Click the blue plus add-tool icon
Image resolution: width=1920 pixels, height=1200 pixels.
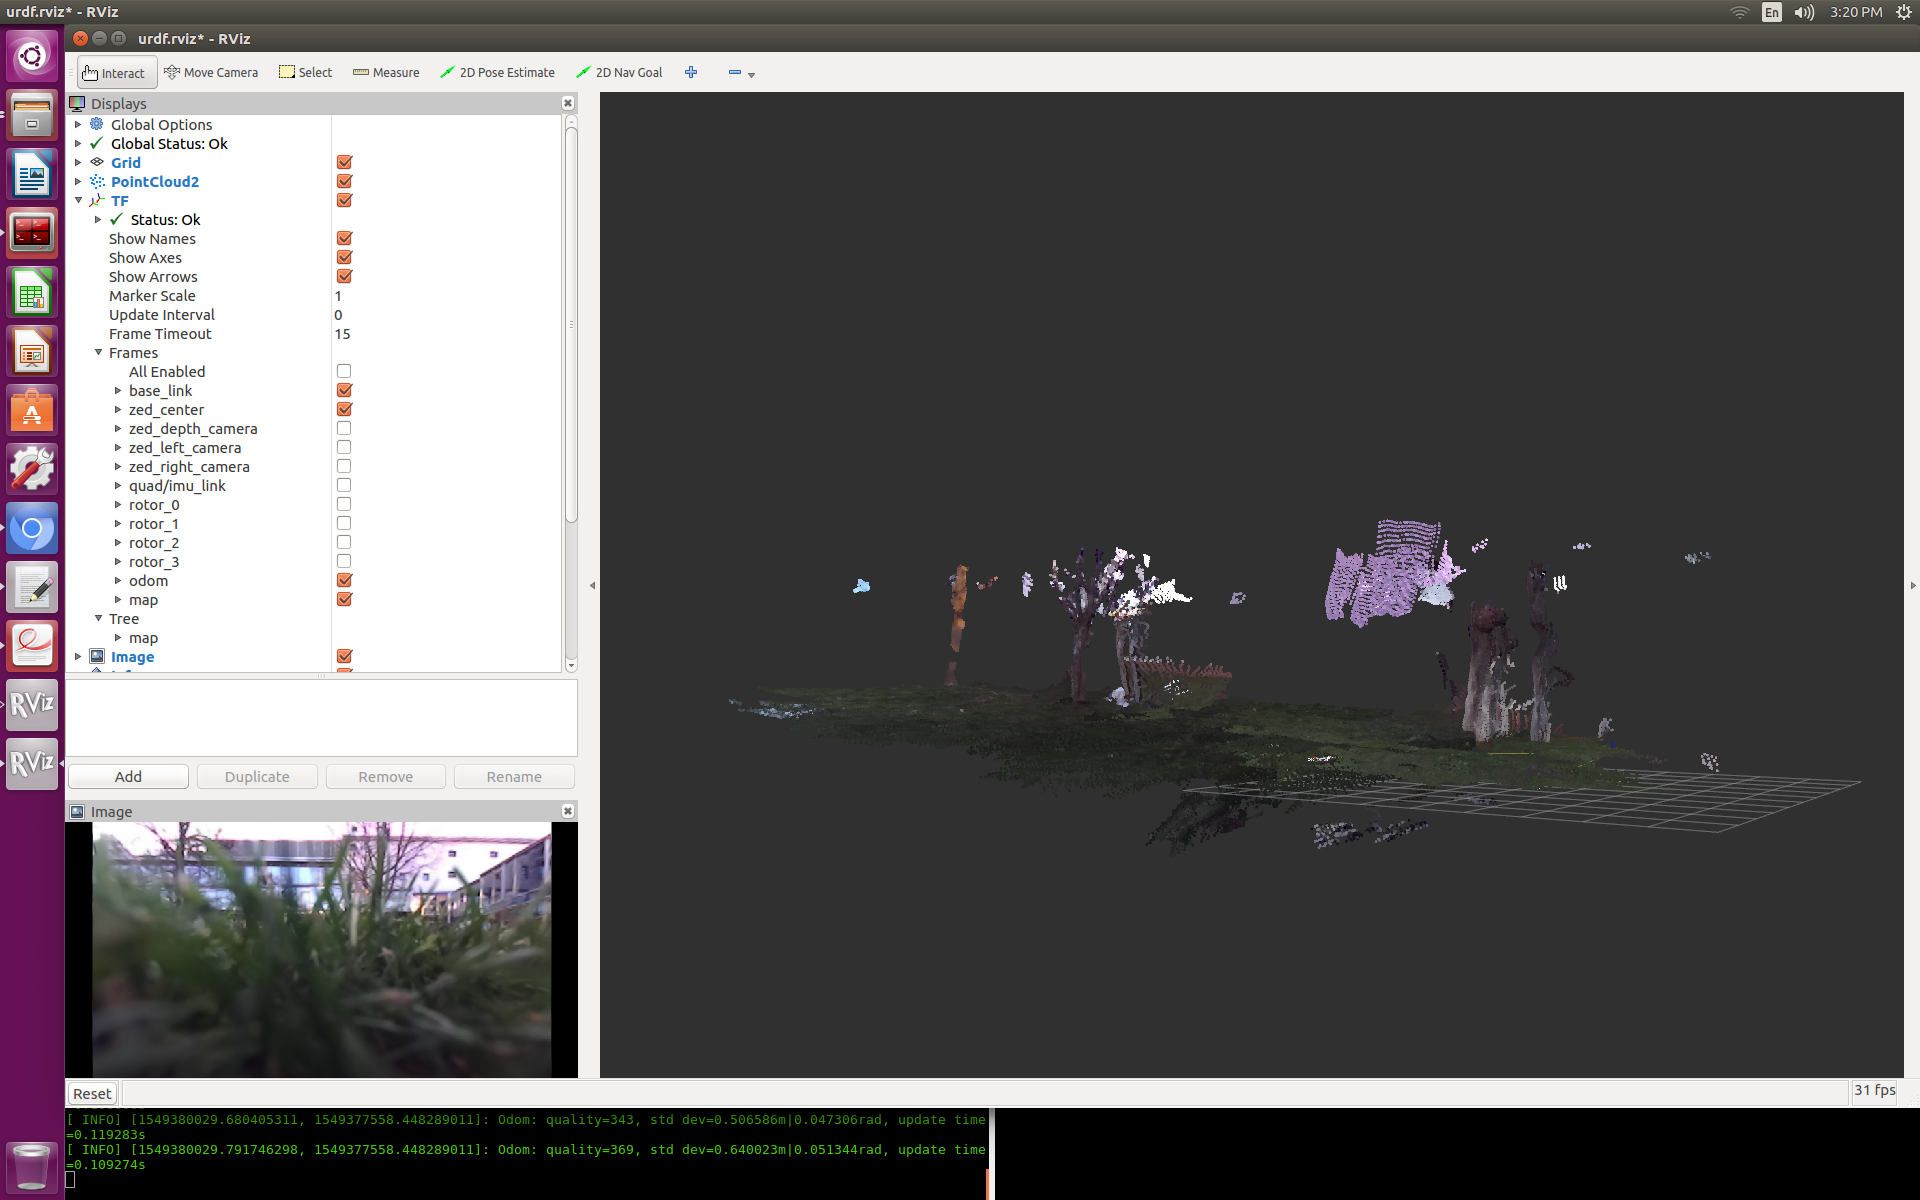[x=691, y=72]
